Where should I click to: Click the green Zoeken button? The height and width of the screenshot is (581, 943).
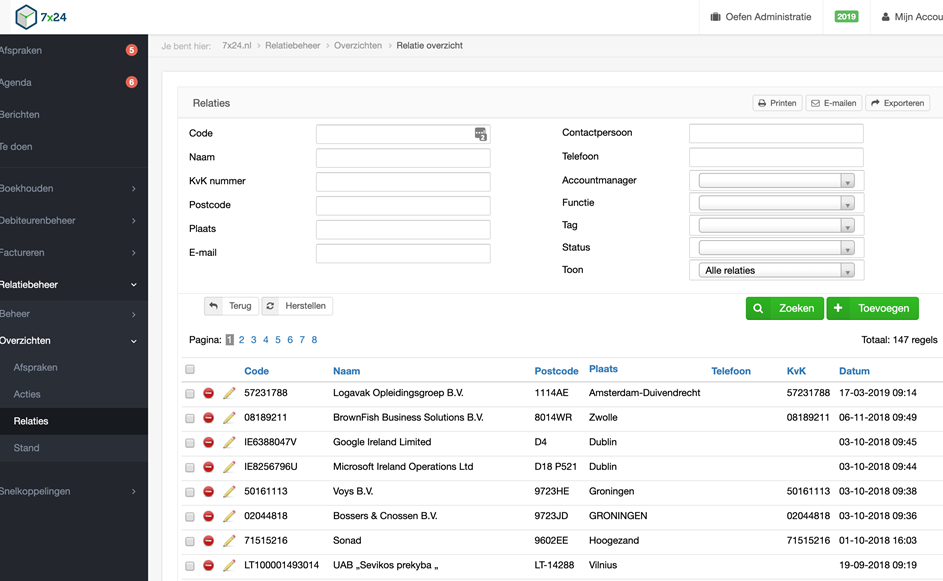(x=785, y=309)
